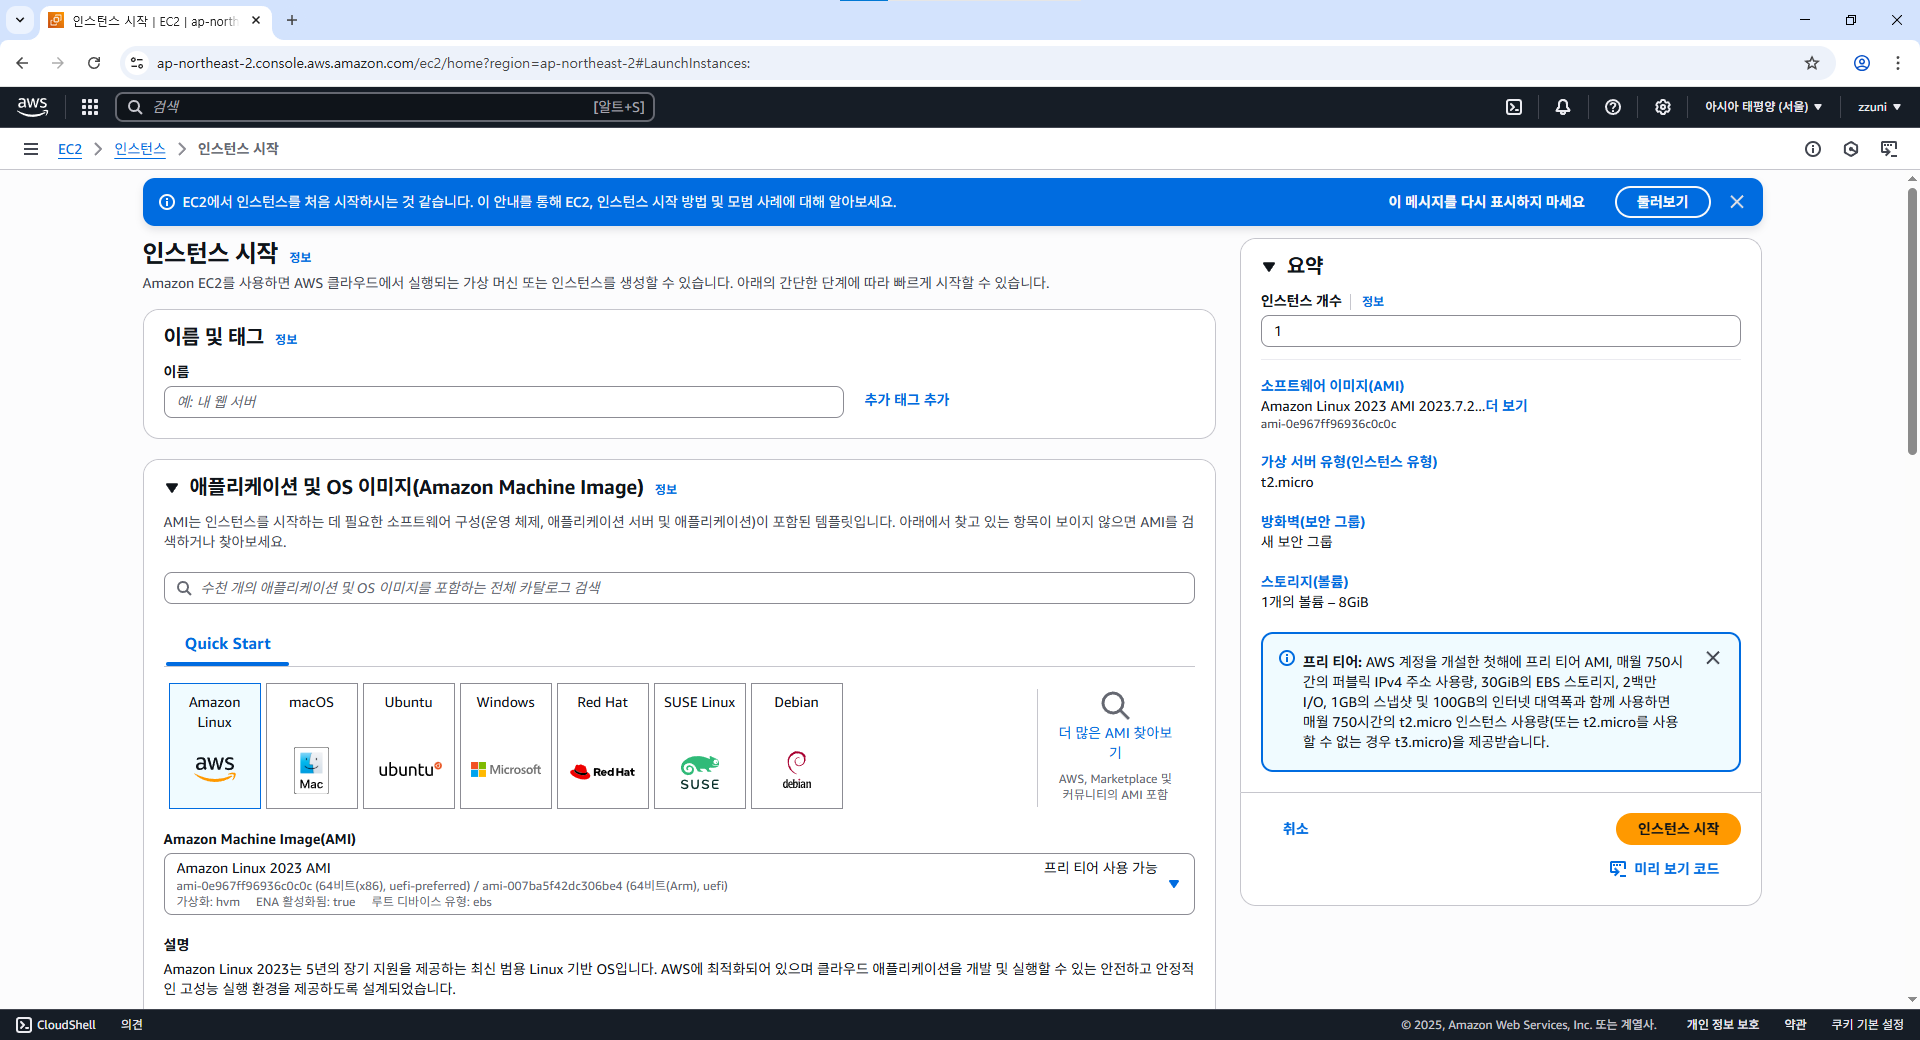The image size is (1920, 1040).
Task: Open the 가상 서버 유형(인스턴스 유형) summary link
Action: 1349,462
